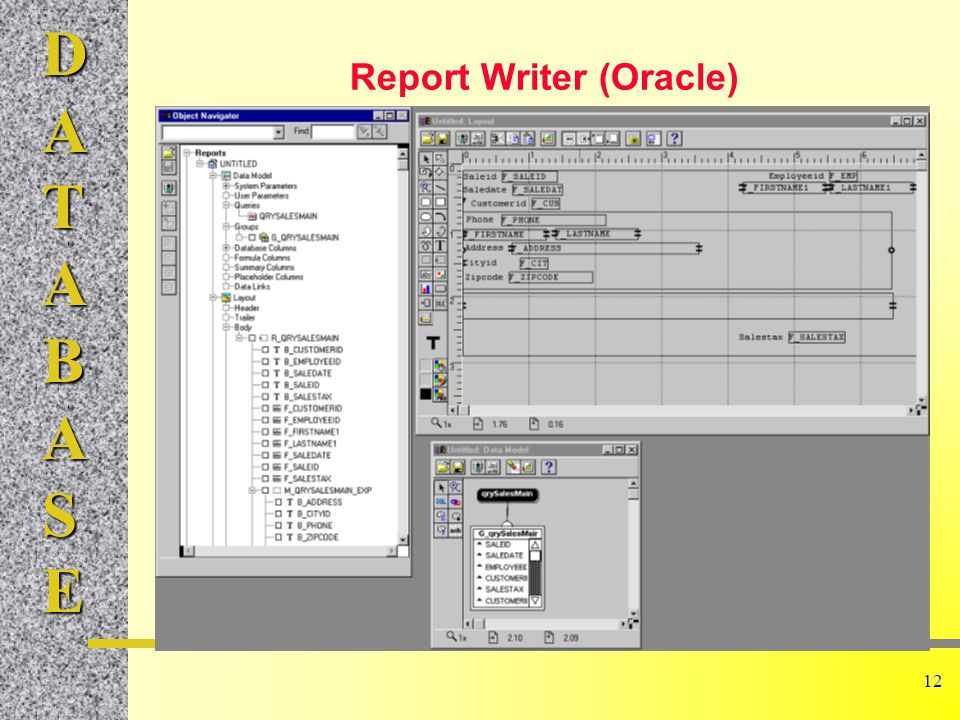Select the arrow pointer tool in Layout palette
Viewport: 960px width, 720px height.
pyautogui.click(x=426, y=159)
